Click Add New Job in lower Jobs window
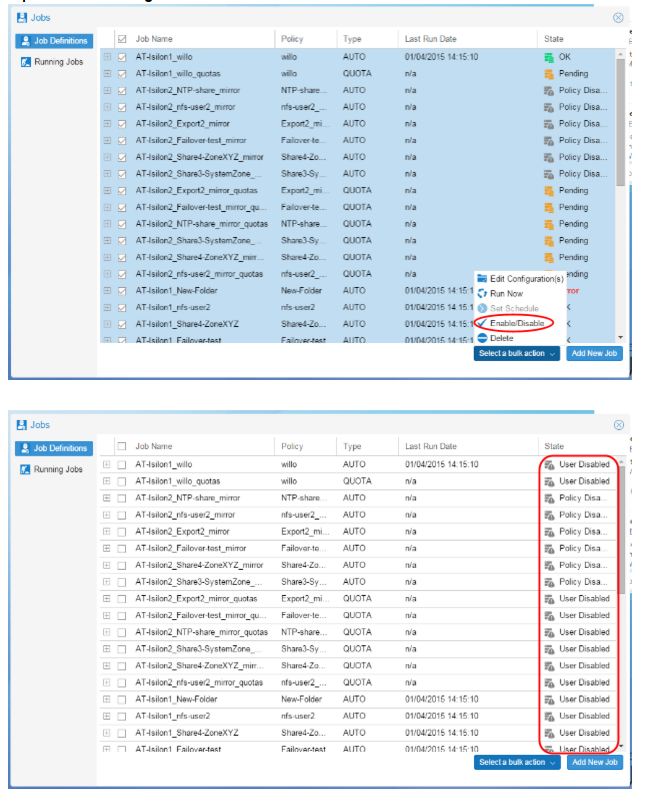 (x=595, y=762)
